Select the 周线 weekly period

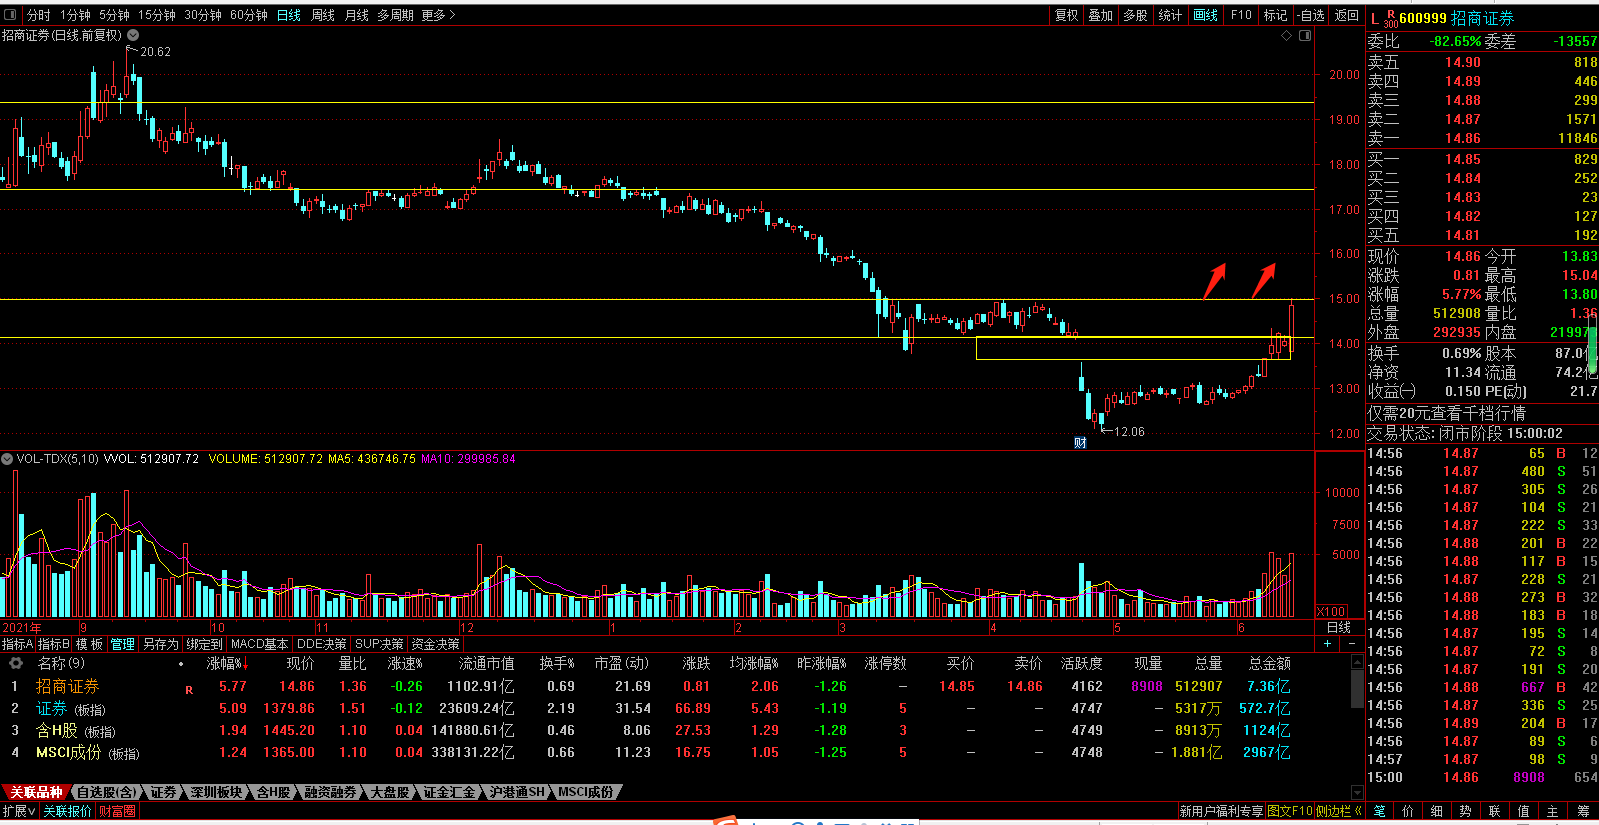(x=323, y=15)
